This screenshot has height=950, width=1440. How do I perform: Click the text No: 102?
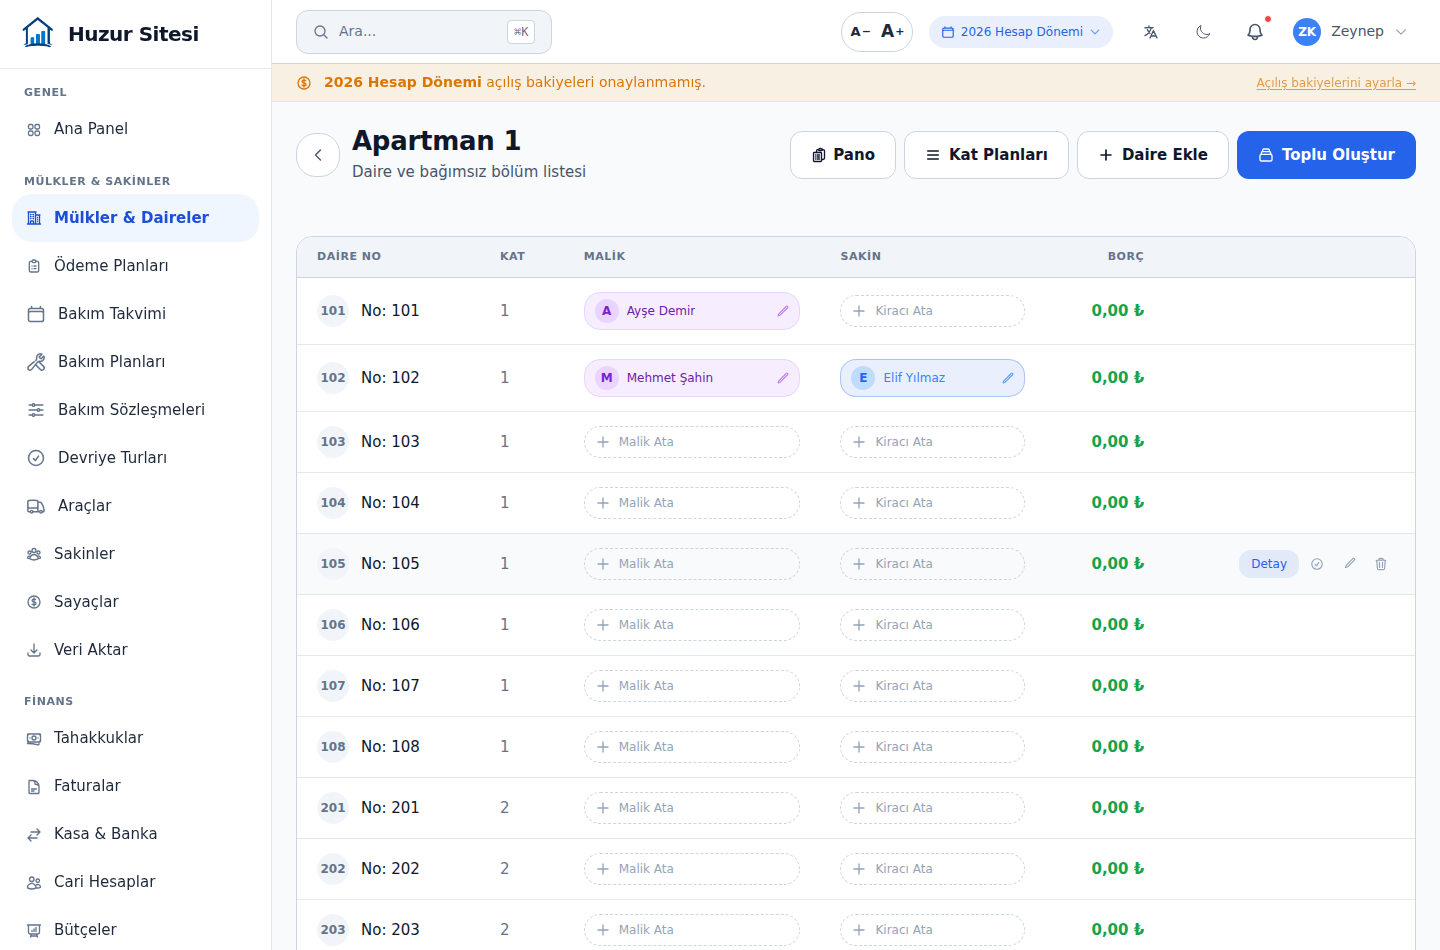390,378
